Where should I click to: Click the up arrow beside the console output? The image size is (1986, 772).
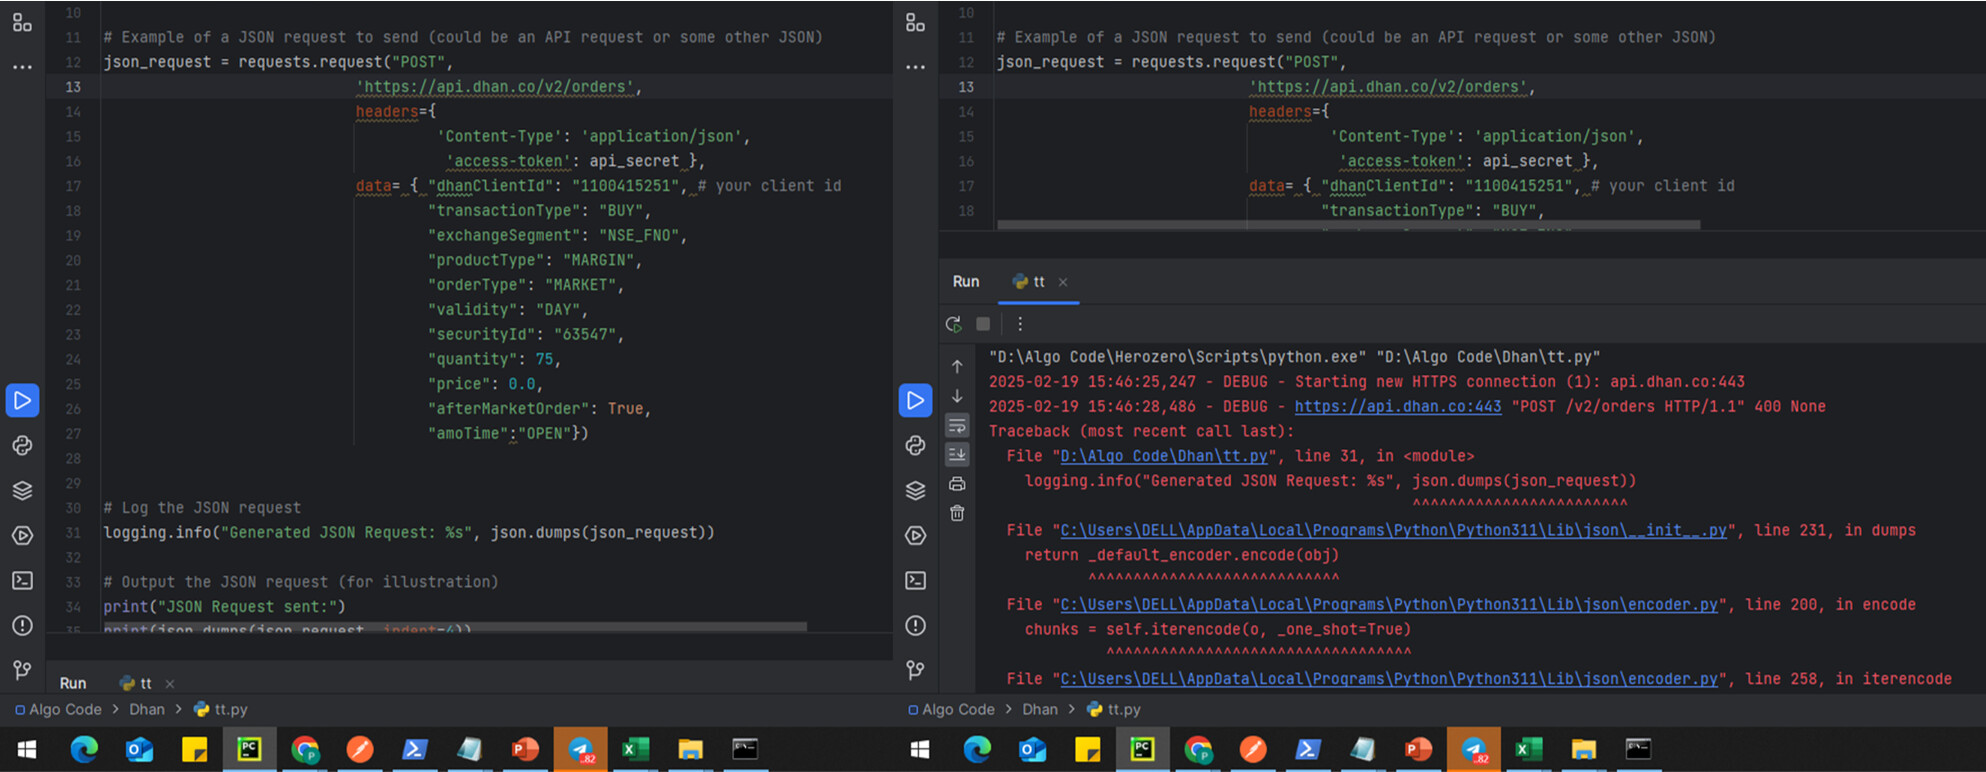point(957,367)
